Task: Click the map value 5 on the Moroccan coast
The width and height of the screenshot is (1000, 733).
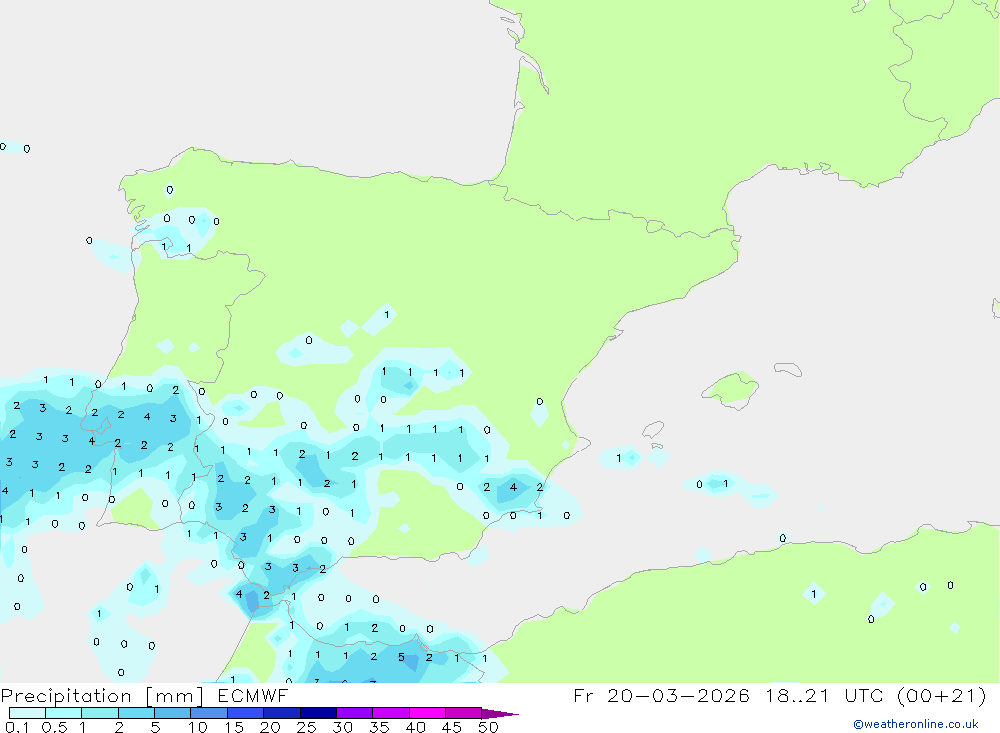Action: [401, 657]
